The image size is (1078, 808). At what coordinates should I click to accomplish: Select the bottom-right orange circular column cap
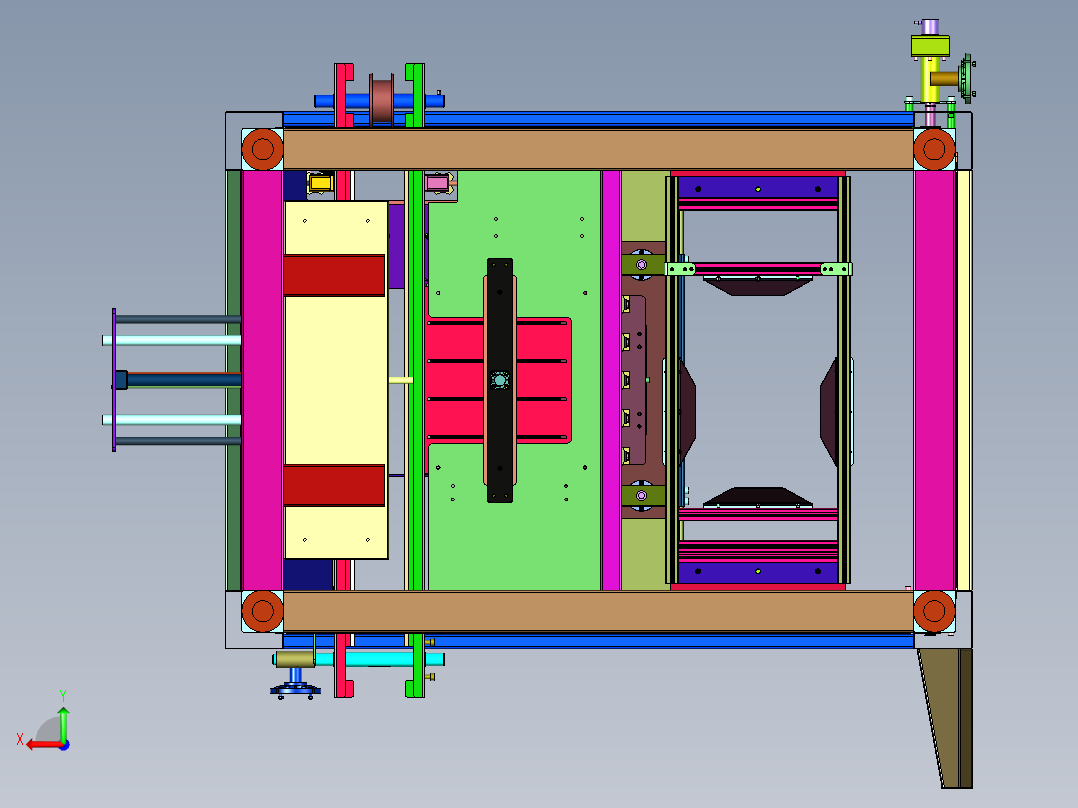[x=934, y=611]
